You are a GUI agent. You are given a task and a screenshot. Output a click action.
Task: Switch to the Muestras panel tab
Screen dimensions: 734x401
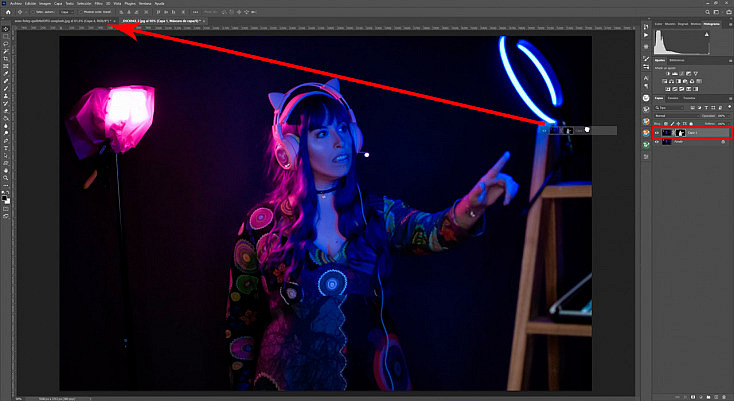point(670,24)
